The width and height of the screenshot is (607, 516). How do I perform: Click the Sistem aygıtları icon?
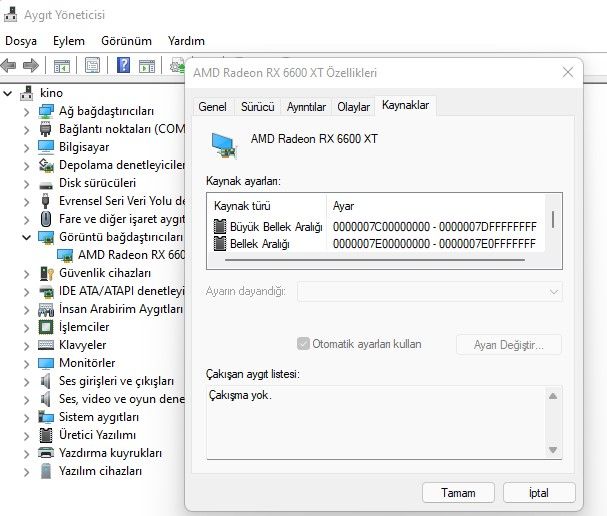(46, 417)
